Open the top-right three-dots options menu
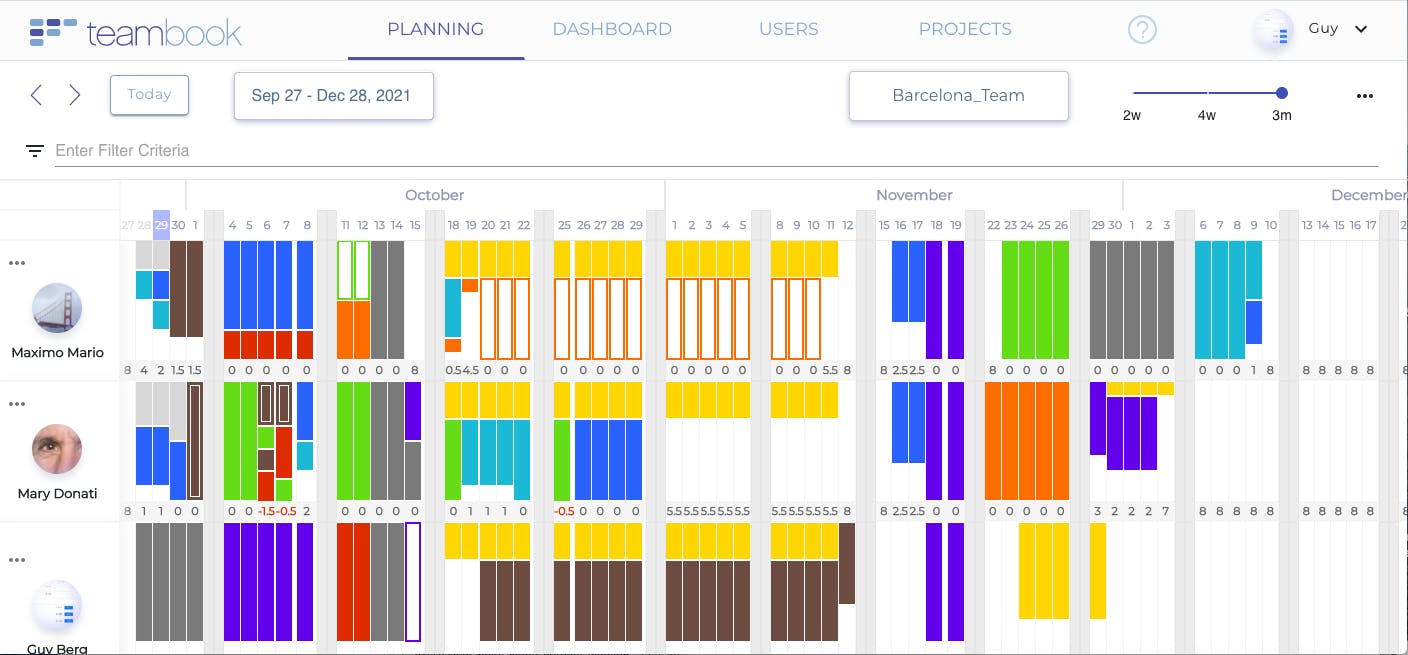This screenshot has width=1408, height=655. pos(1365,96)
